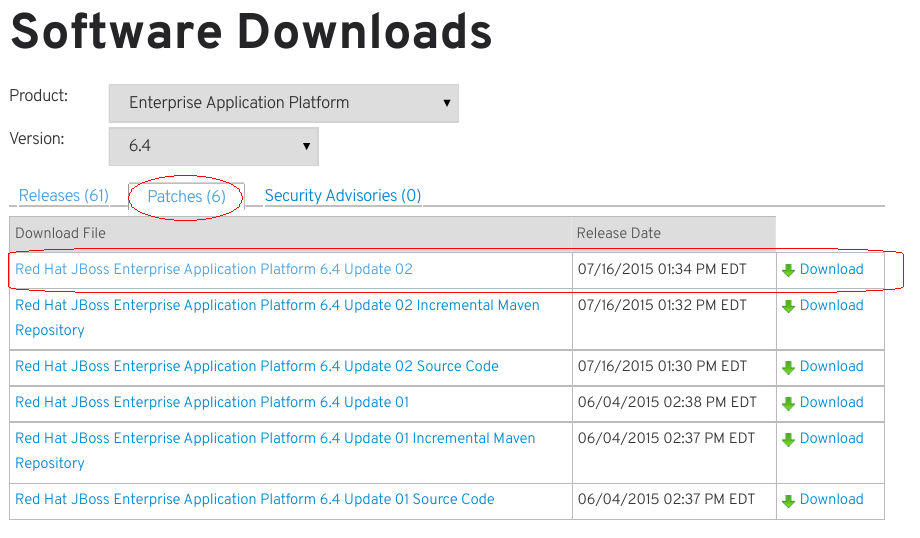Click Download link for Update 02 Incremental Maven Repository
The height and width of the screenshot is (538, 920).
(831, 306)
